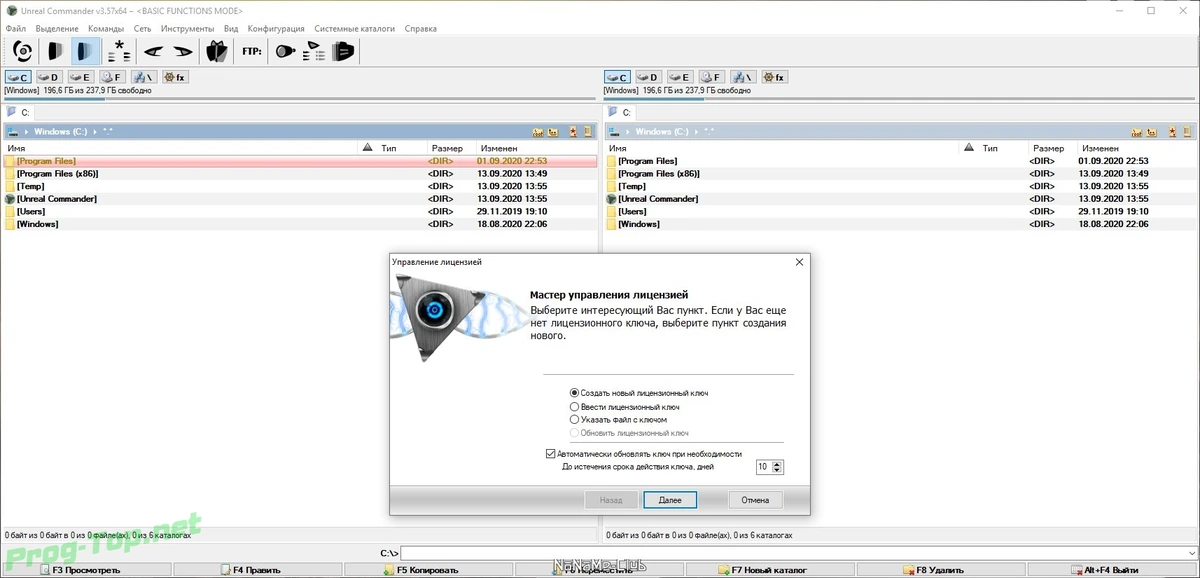
Task: Decrease the days value with spinner down arrow
Action: click(x=778, y=470)
